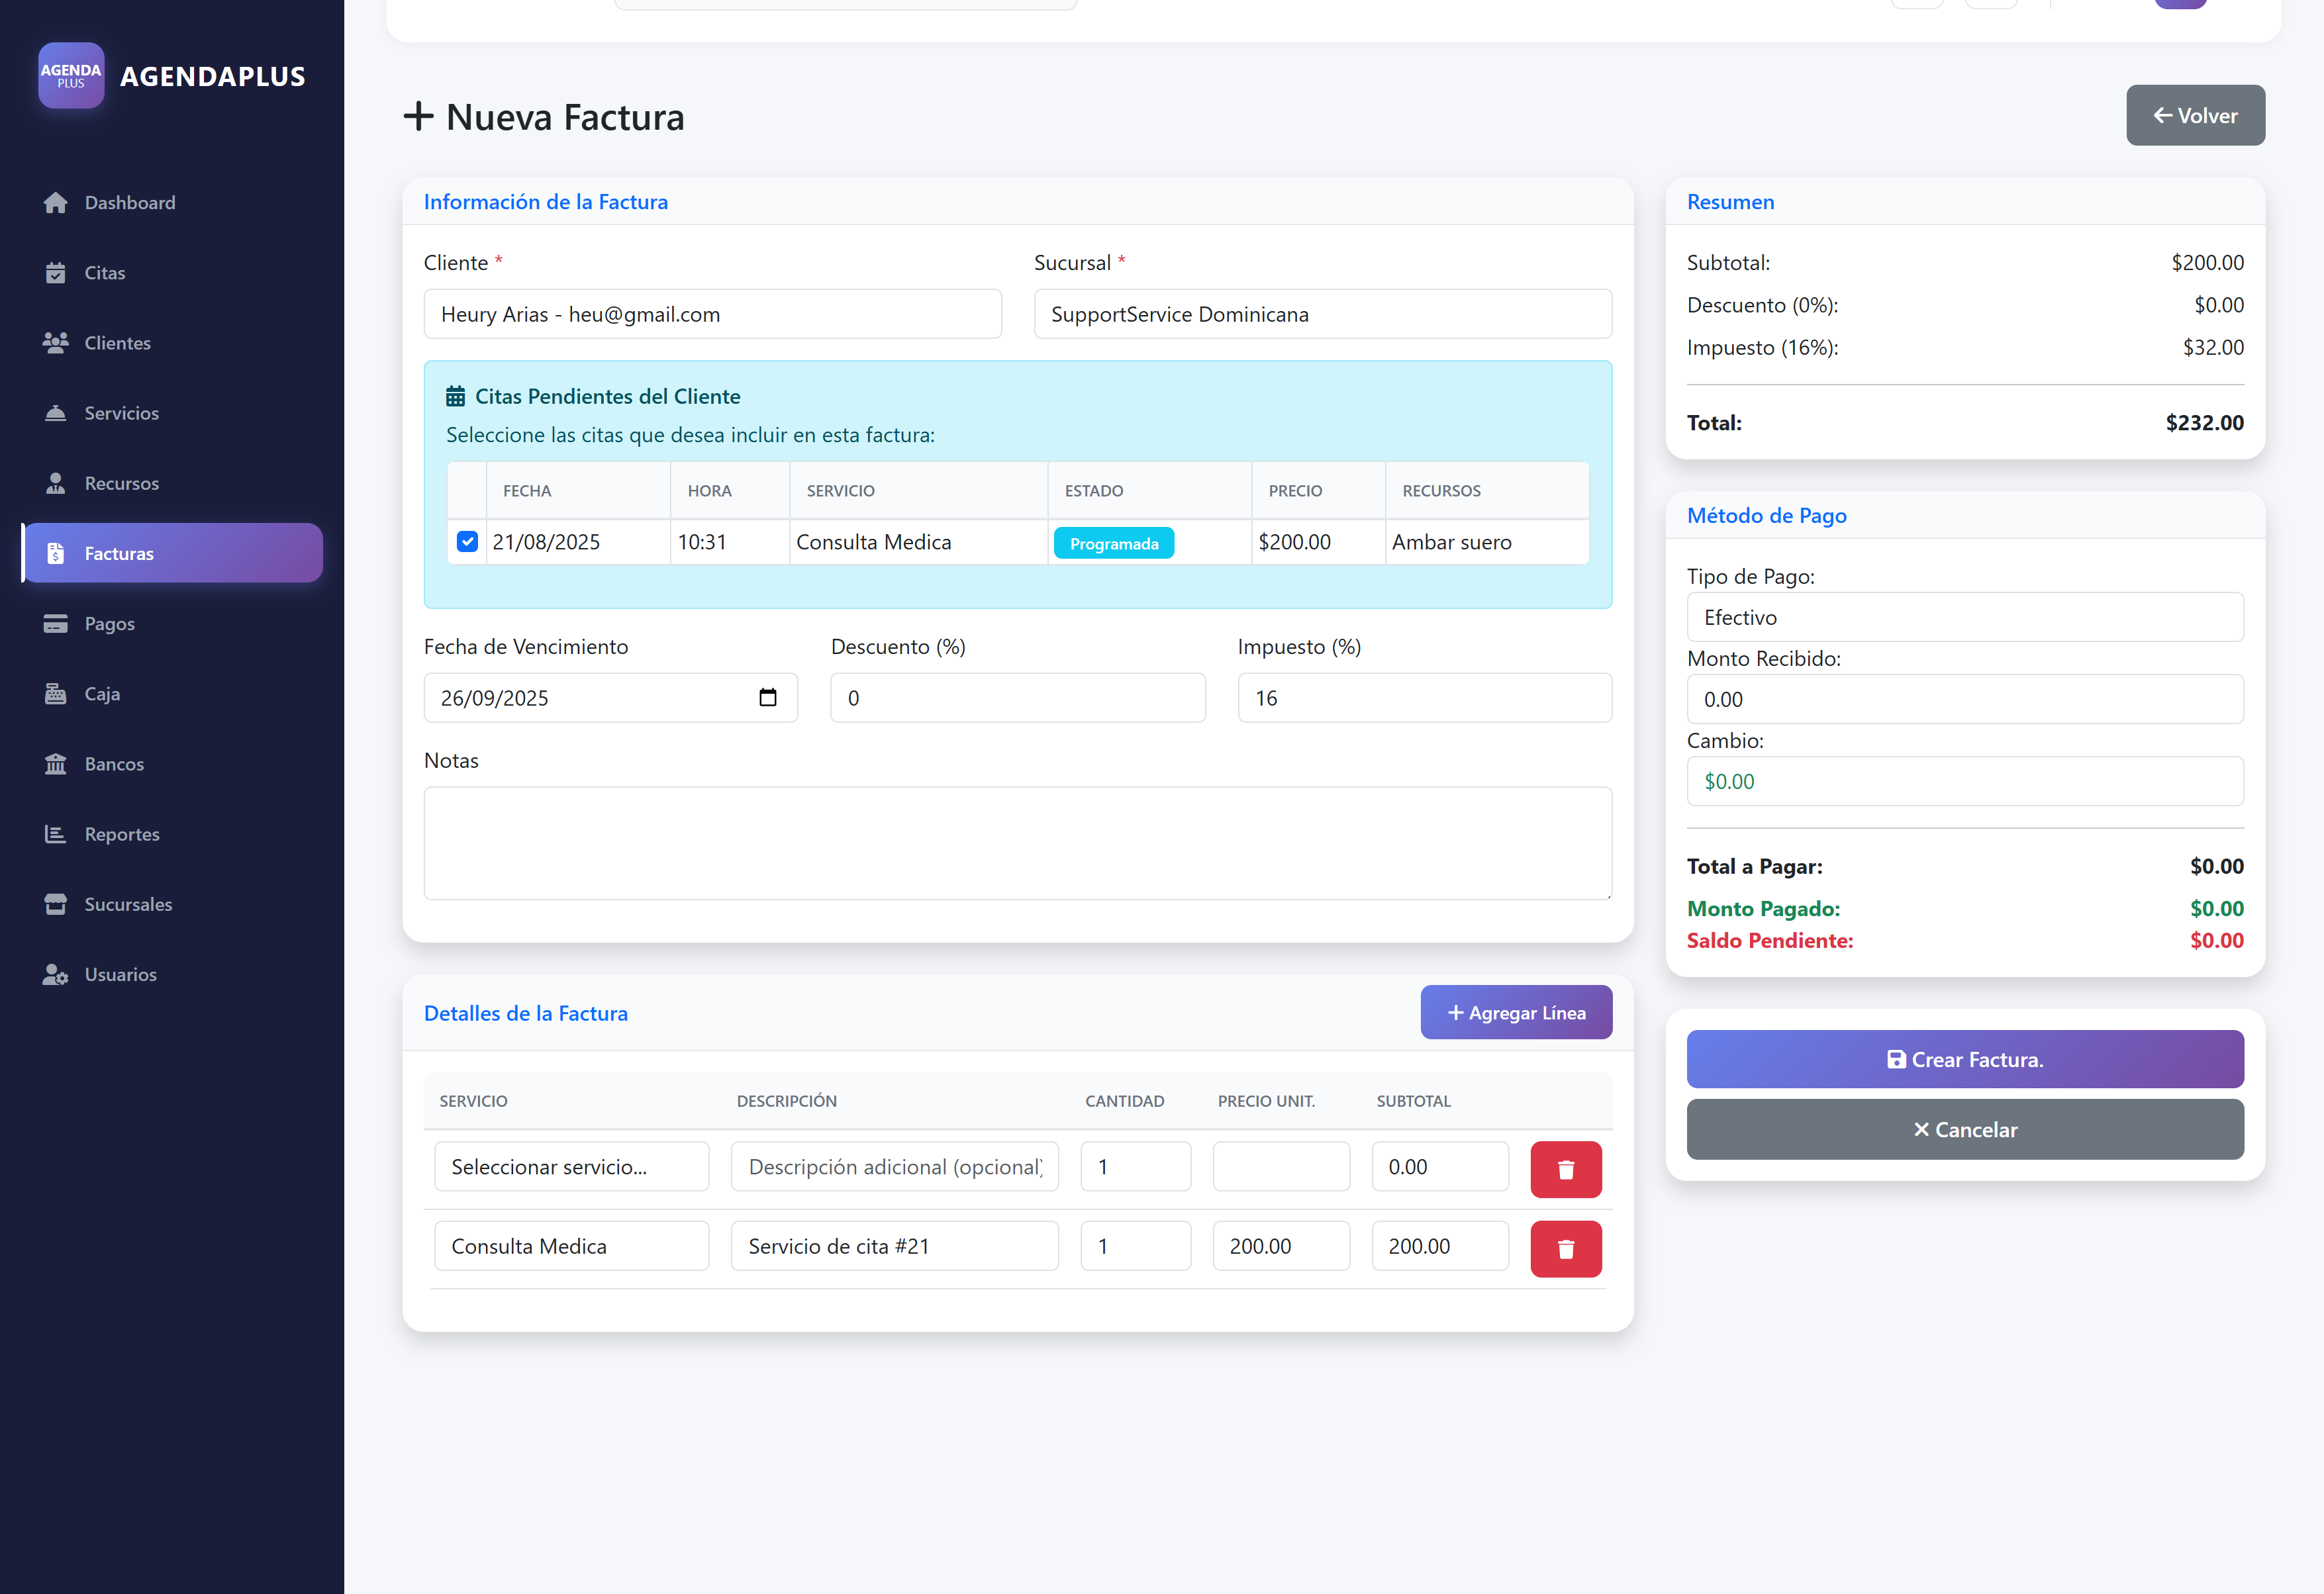Screen dimensions: 2324x1594
Task: Click the AgendaPlus logo icon
Action: tap(70, 75)
